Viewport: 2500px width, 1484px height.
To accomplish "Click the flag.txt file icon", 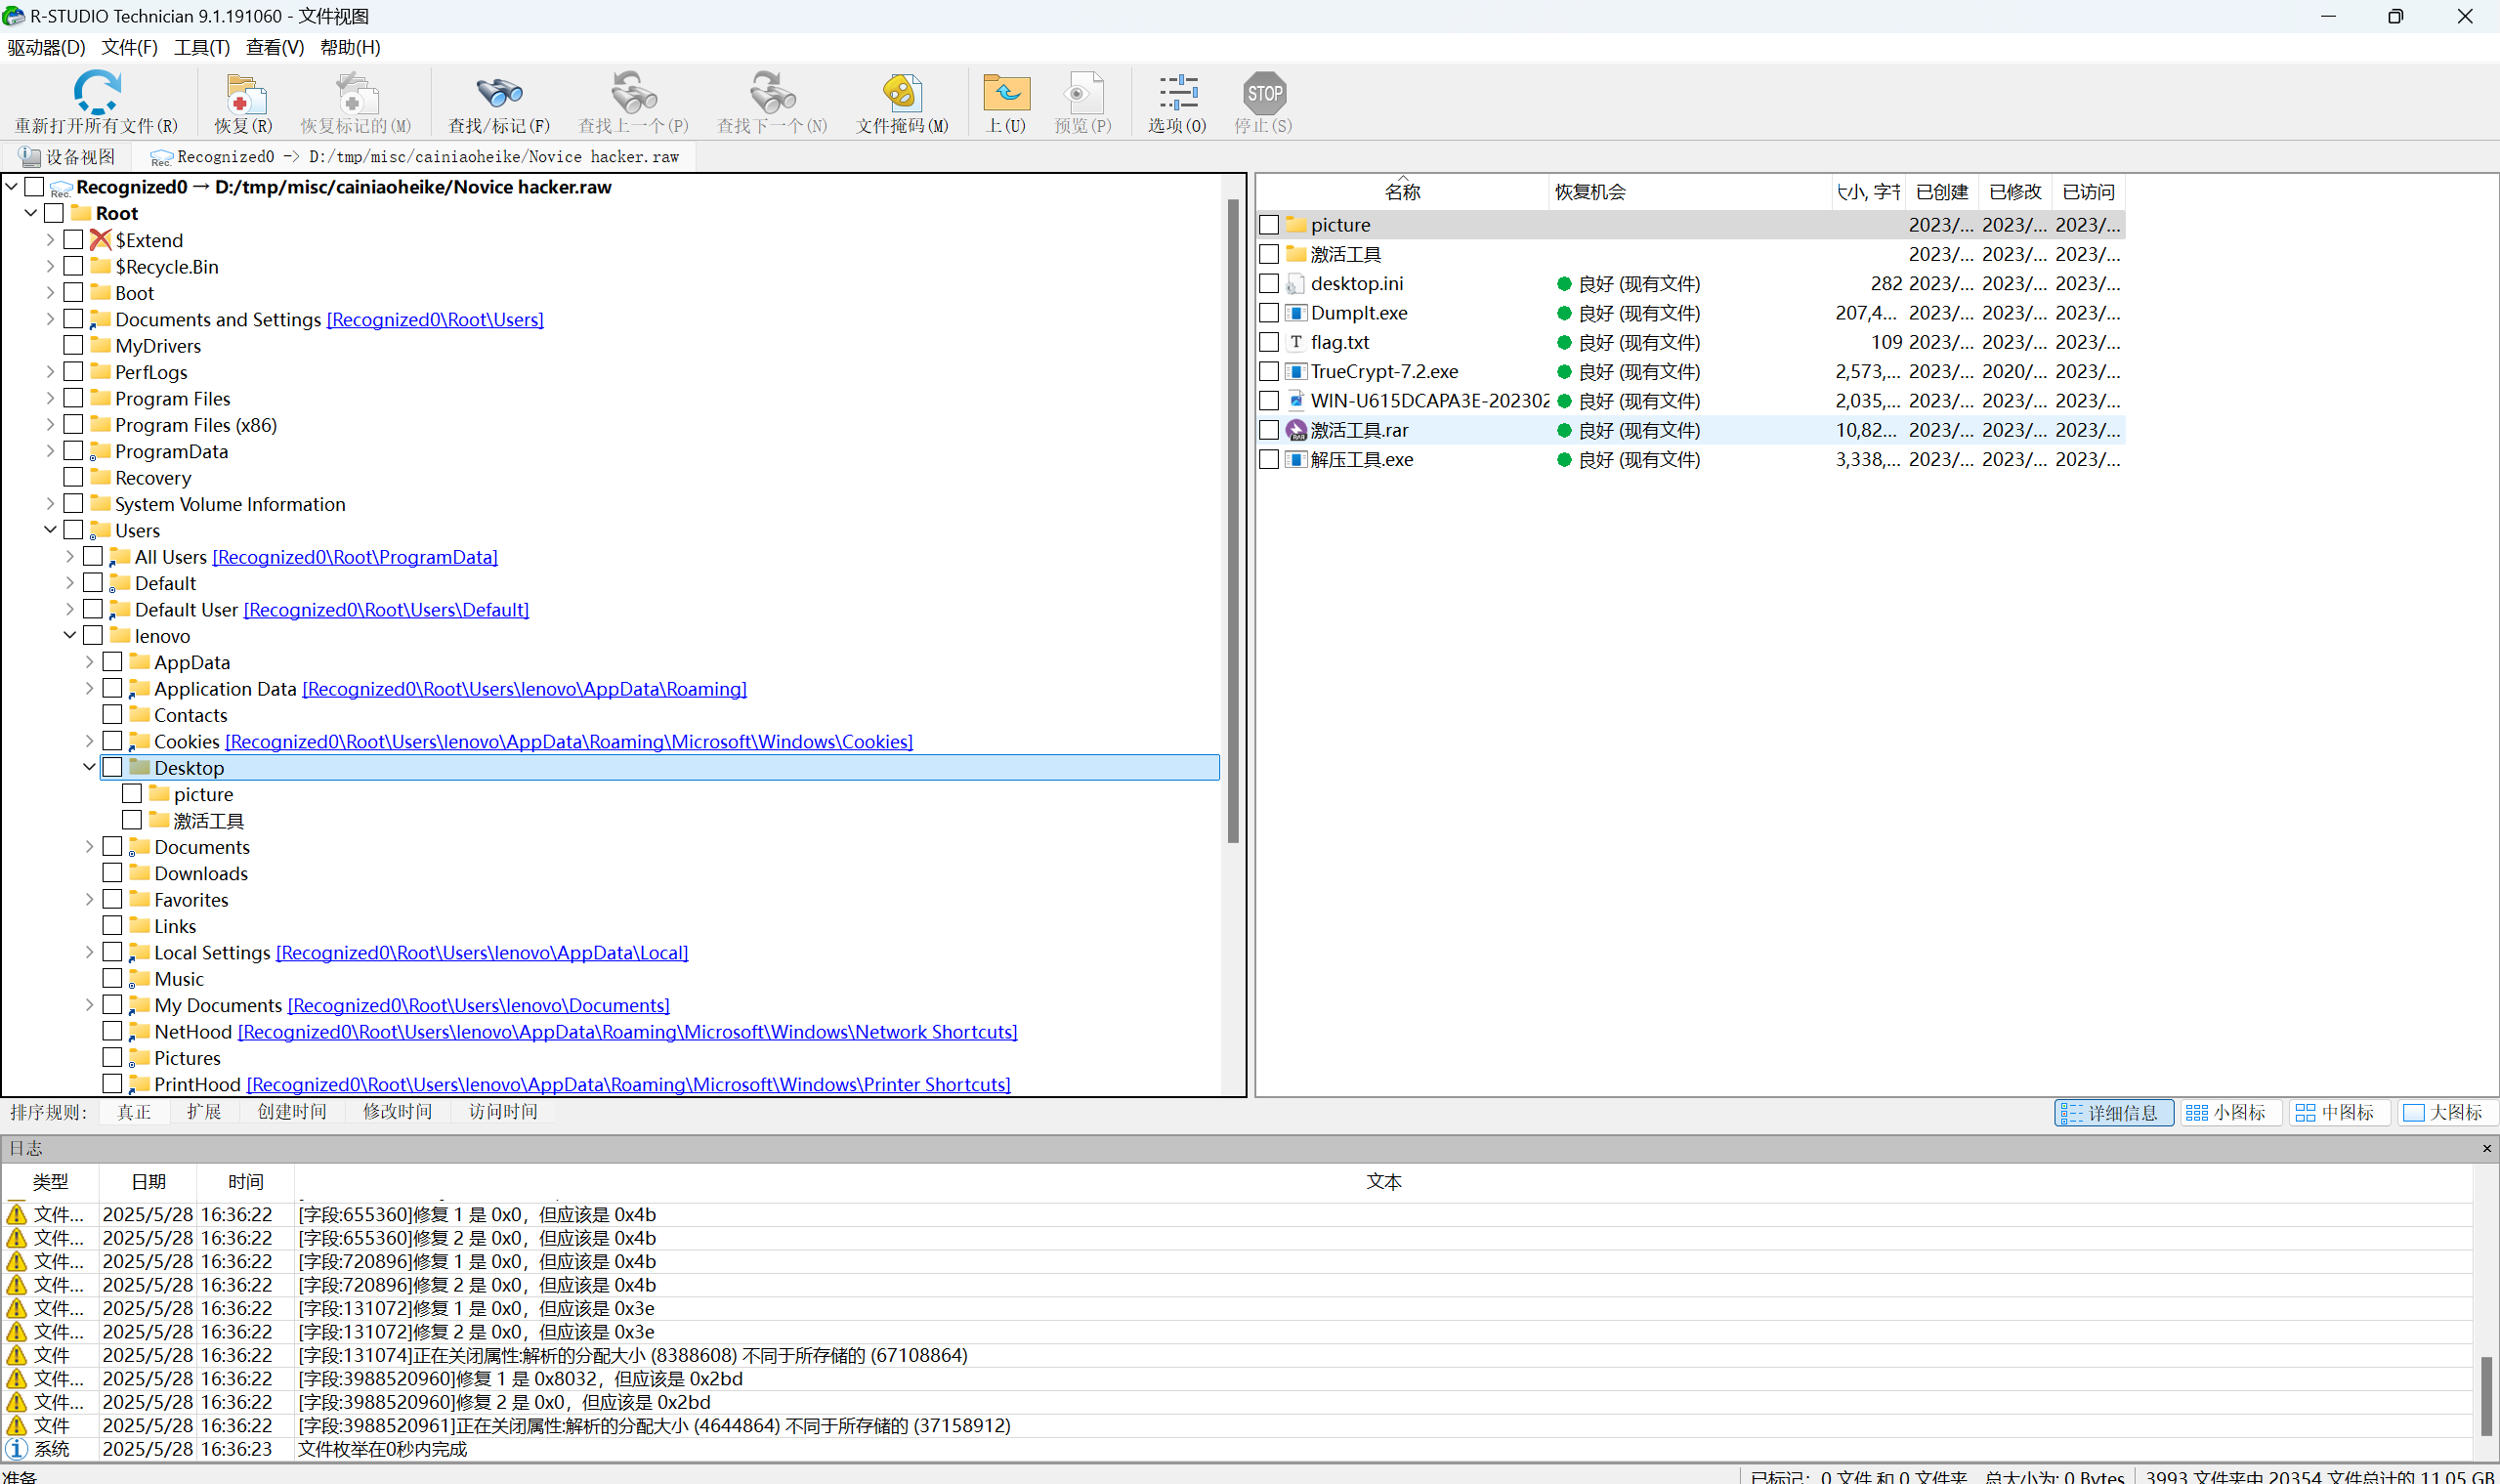I will pyautogui.click(x=1296, y=342).
